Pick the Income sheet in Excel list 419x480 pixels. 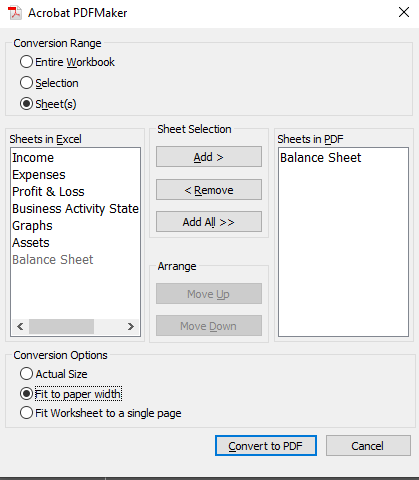tap(33, 158)
